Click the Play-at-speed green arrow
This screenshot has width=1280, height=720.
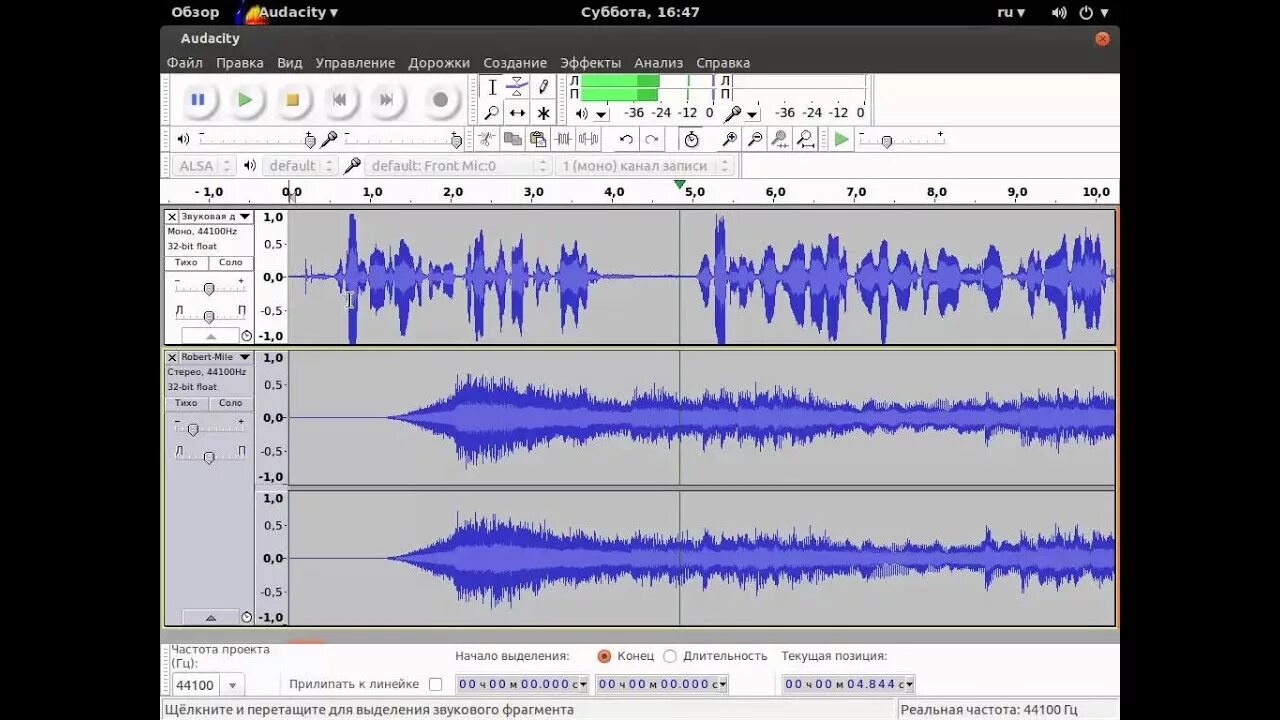pyautogui.click(x=841, y=140)
